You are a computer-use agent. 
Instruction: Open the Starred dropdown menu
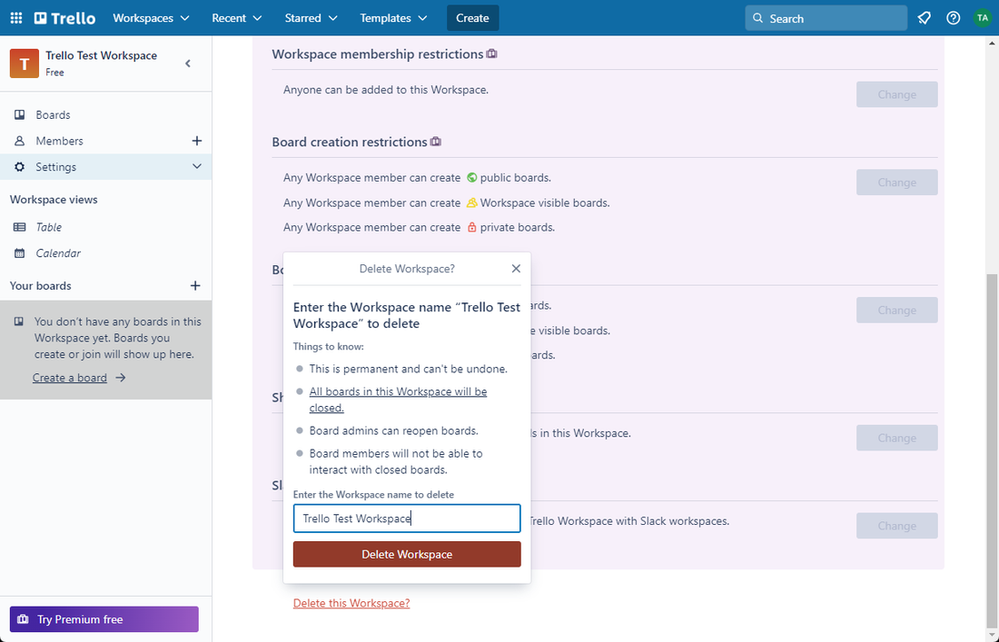(311, 18)
